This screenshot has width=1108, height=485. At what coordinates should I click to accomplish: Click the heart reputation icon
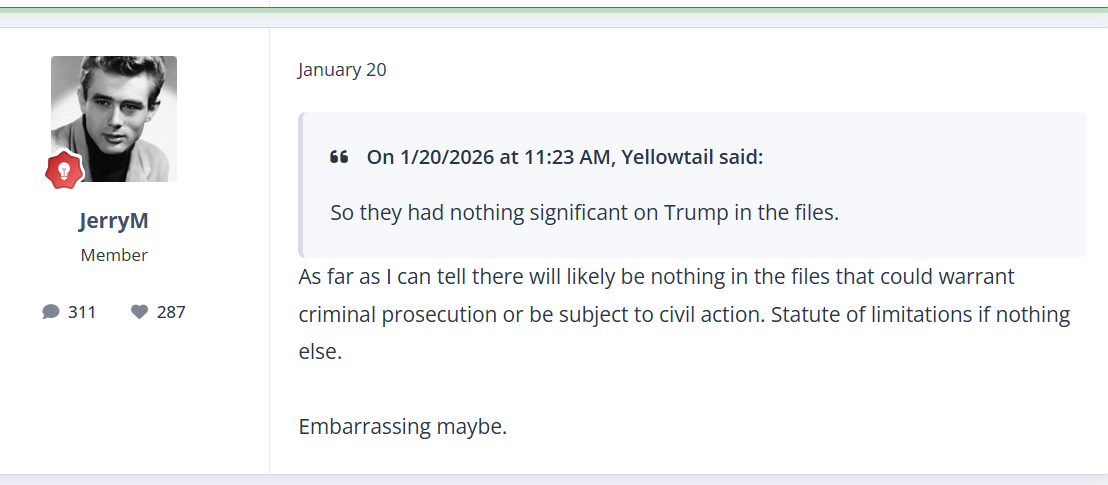[139, 312]
